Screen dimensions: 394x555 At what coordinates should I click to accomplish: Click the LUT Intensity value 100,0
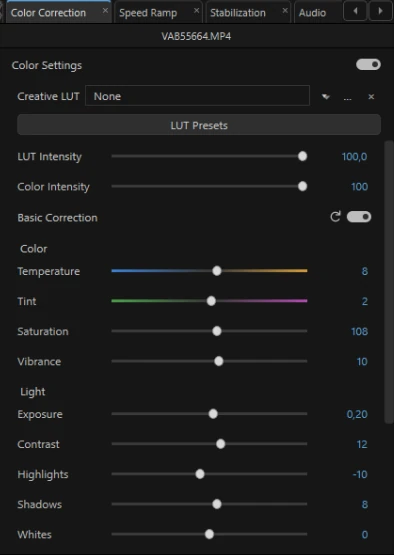pyautogui.click(x=354, y=156)
